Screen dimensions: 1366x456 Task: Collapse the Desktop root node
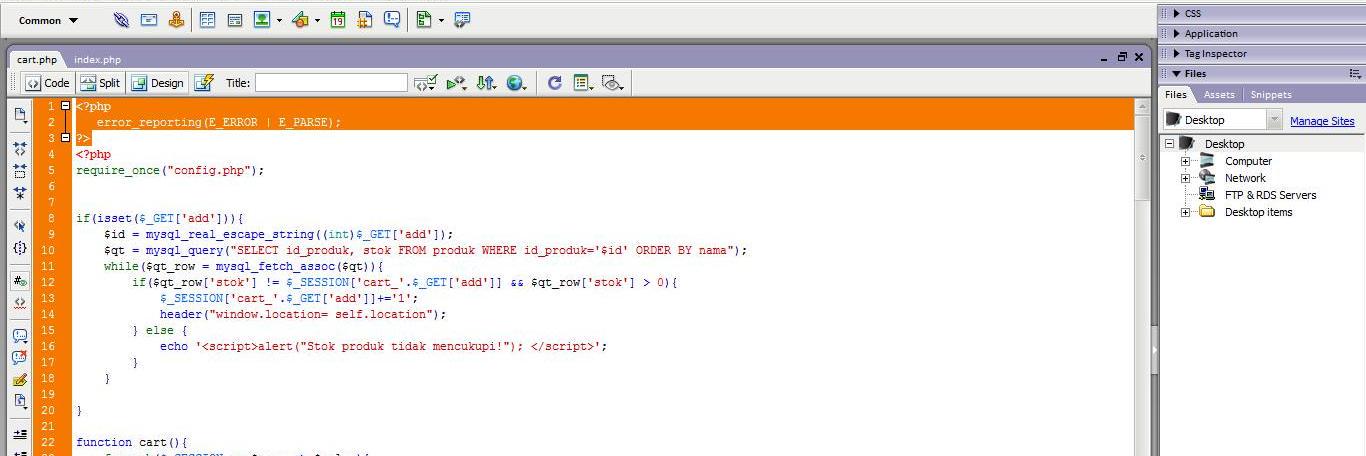(x=1169, y=144)
